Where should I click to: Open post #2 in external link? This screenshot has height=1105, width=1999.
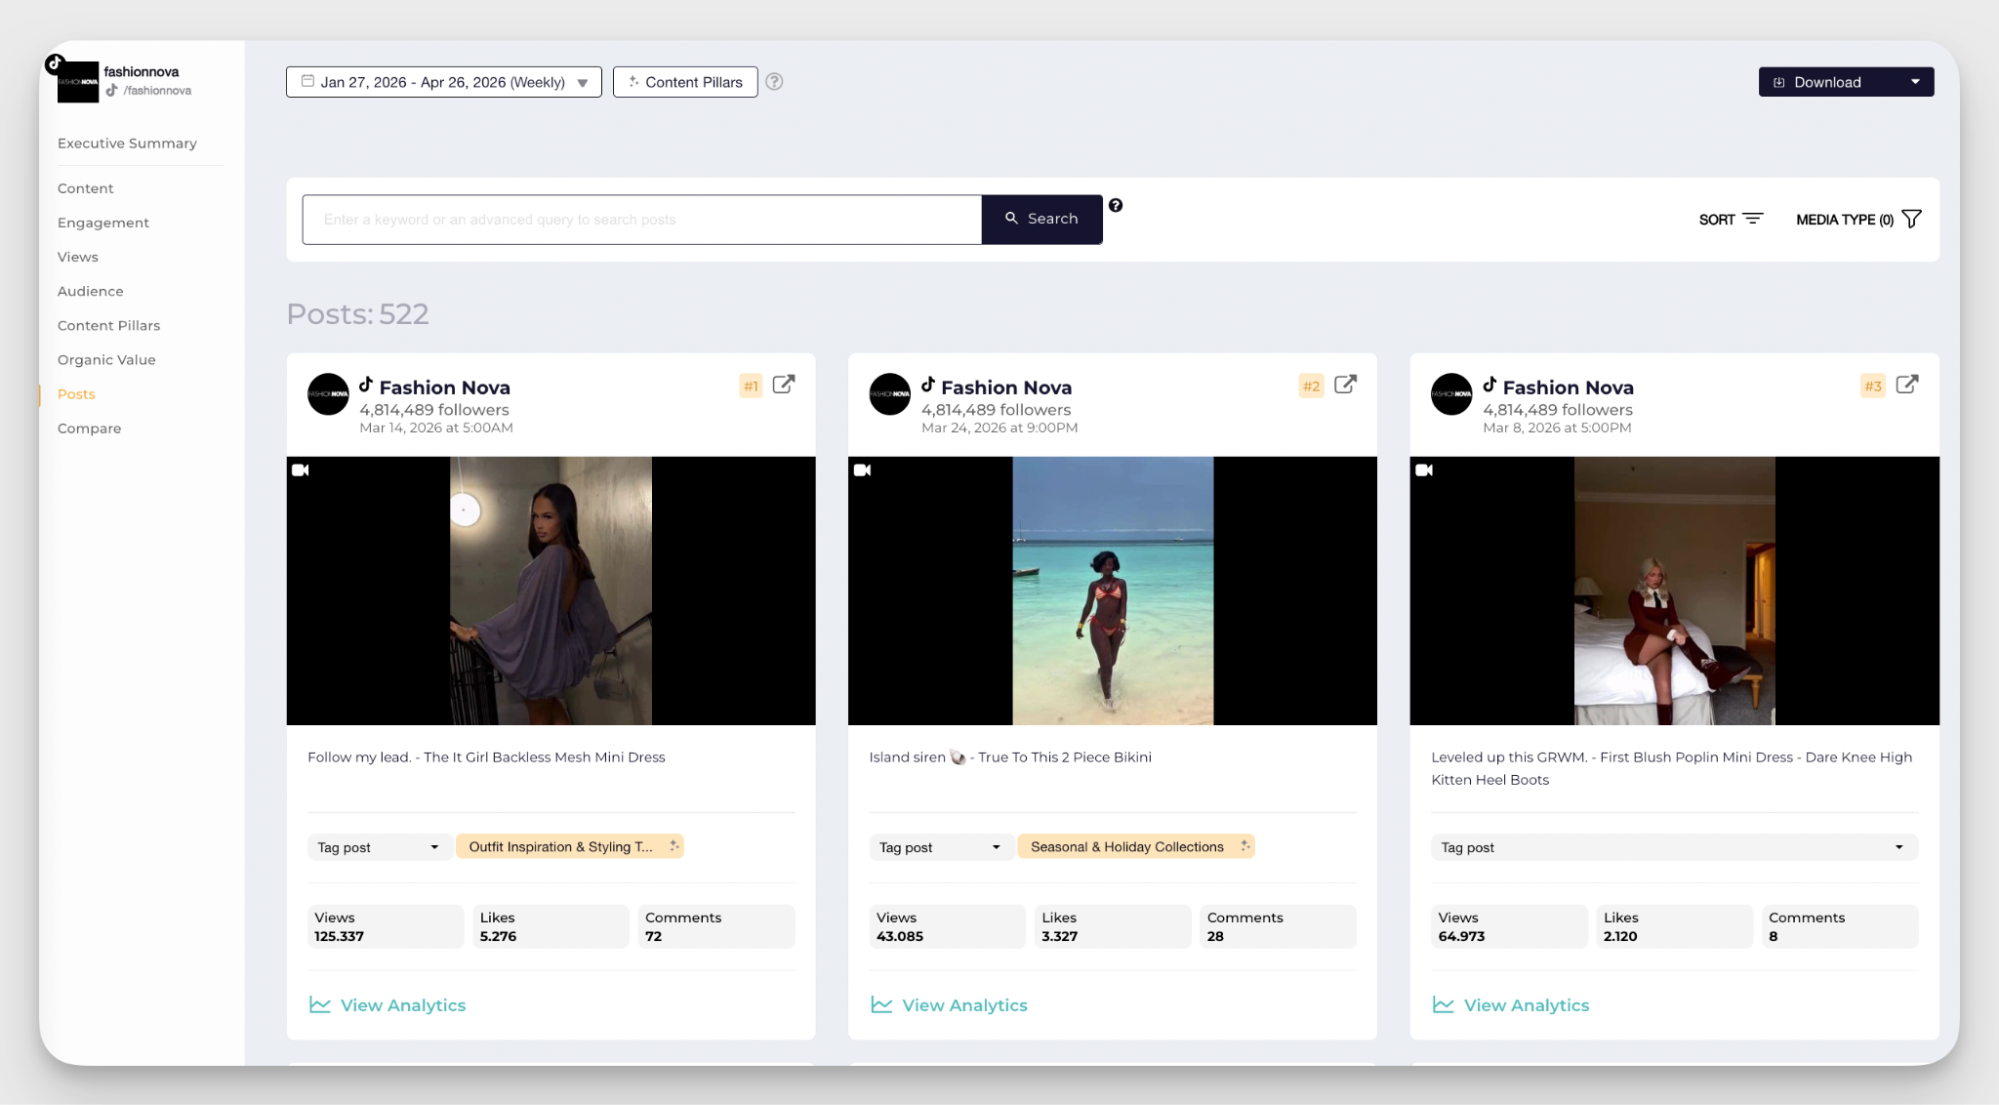coord(1346,384)
